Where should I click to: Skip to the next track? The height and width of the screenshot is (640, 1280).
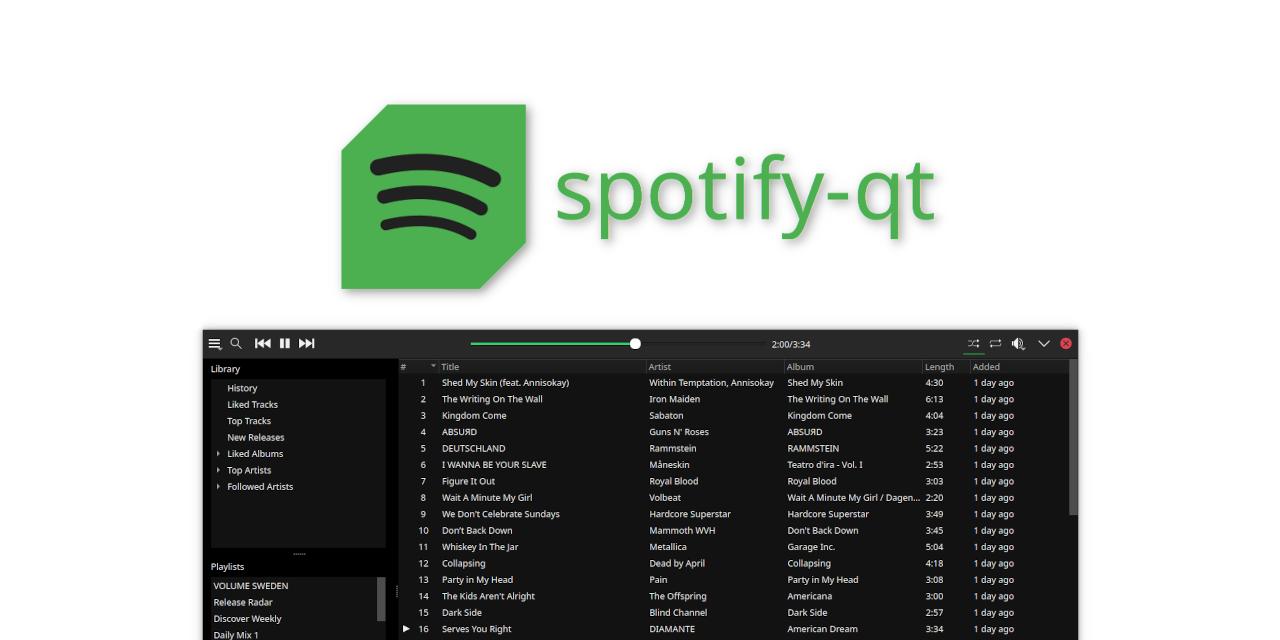click(307, 343)
